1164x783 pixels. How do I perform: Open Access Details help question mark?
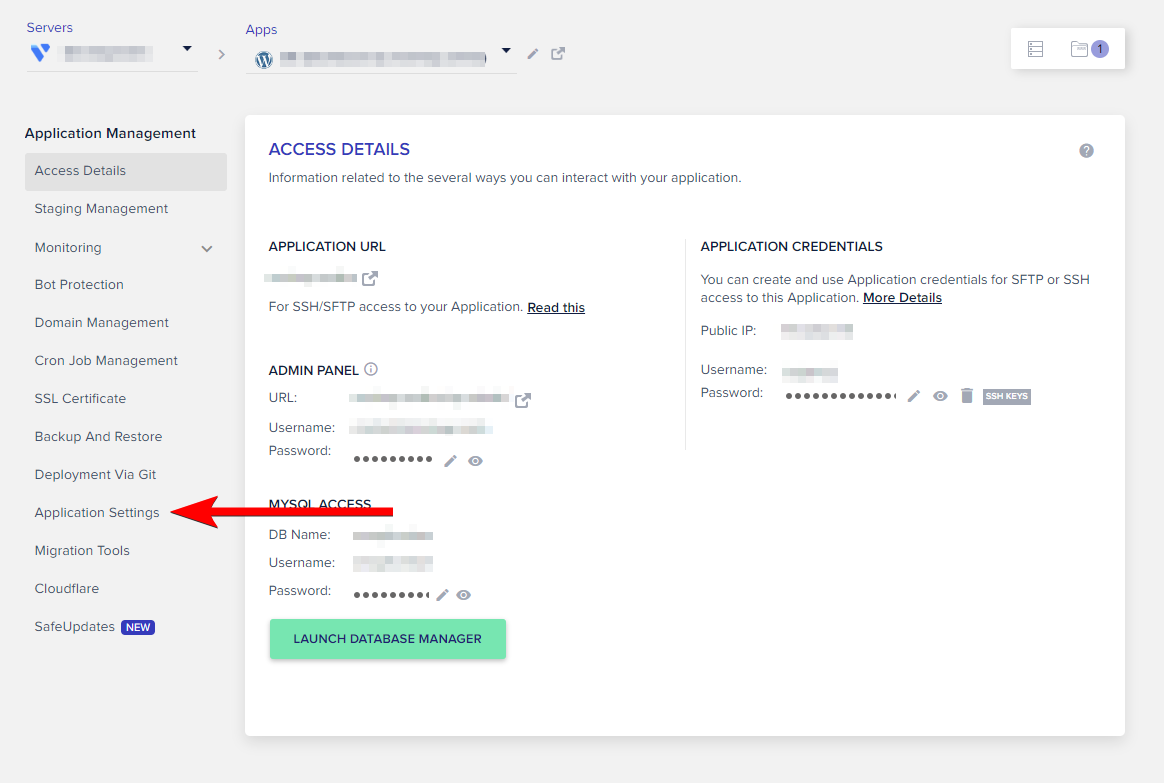1086,150
